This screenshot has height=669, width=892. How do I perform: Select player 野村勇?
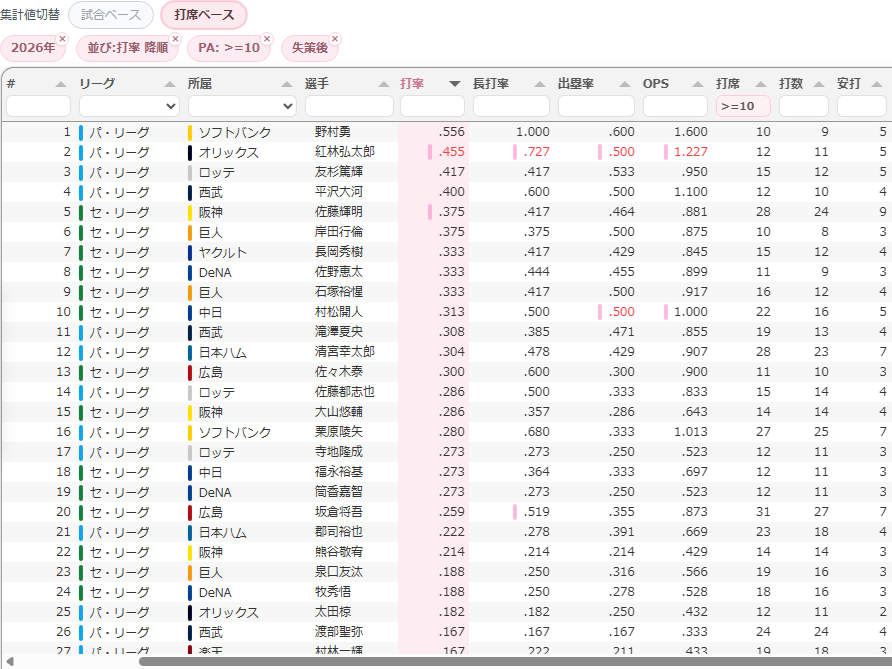[333, 132]
